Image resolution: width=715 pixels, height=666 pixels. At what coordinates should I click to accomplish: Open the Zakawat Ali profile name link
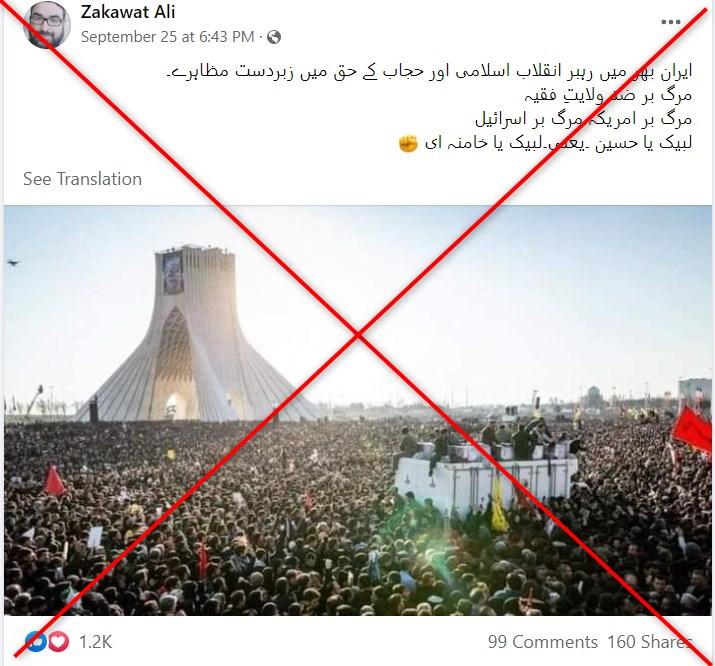pos(128,12)
